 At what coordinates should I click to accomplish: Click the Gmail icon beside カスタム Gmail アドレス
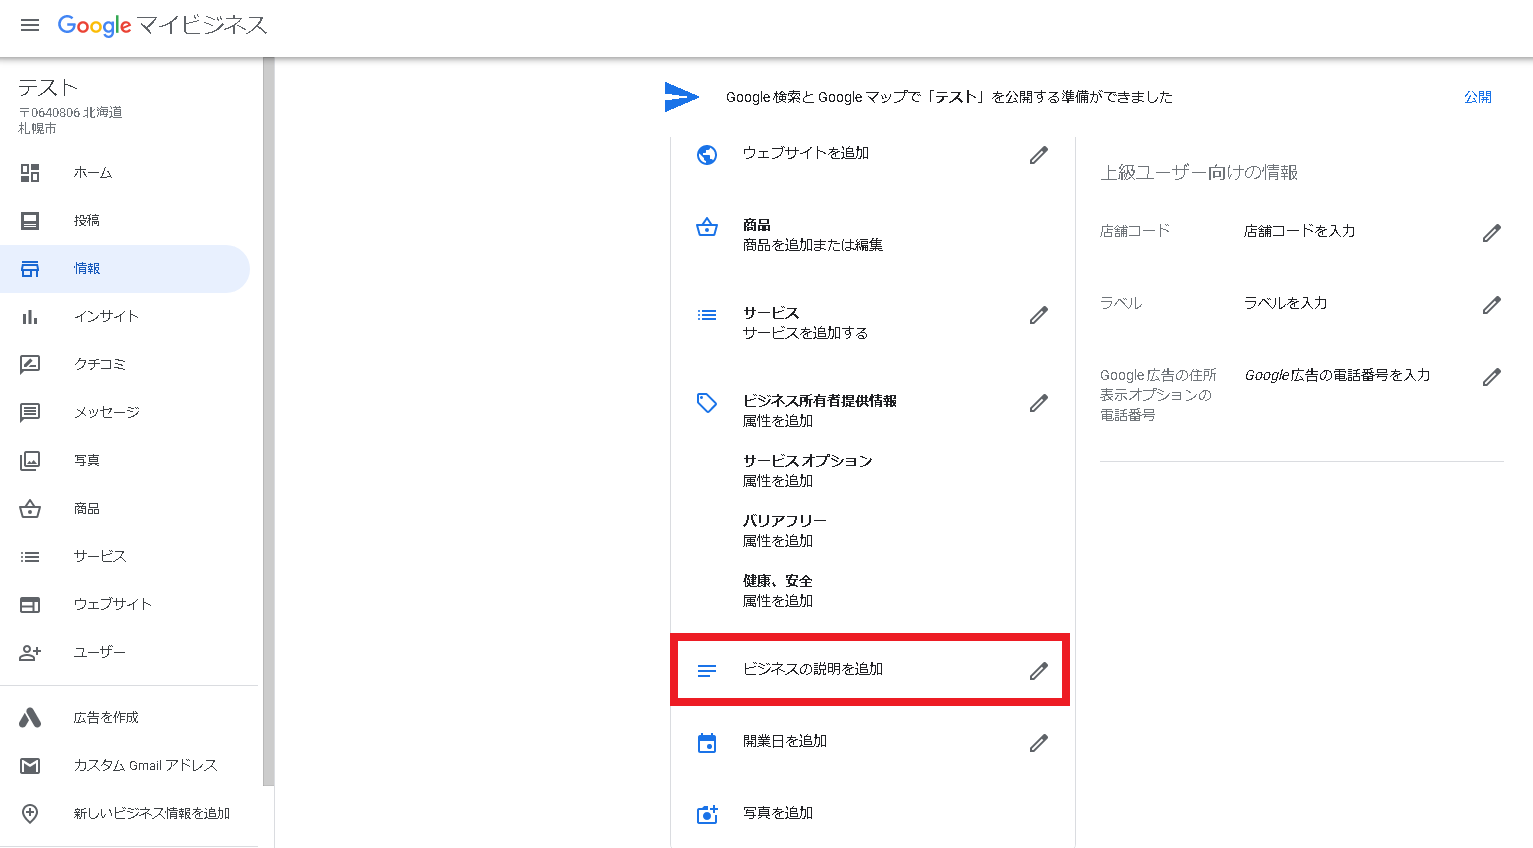tap(30, 766)
